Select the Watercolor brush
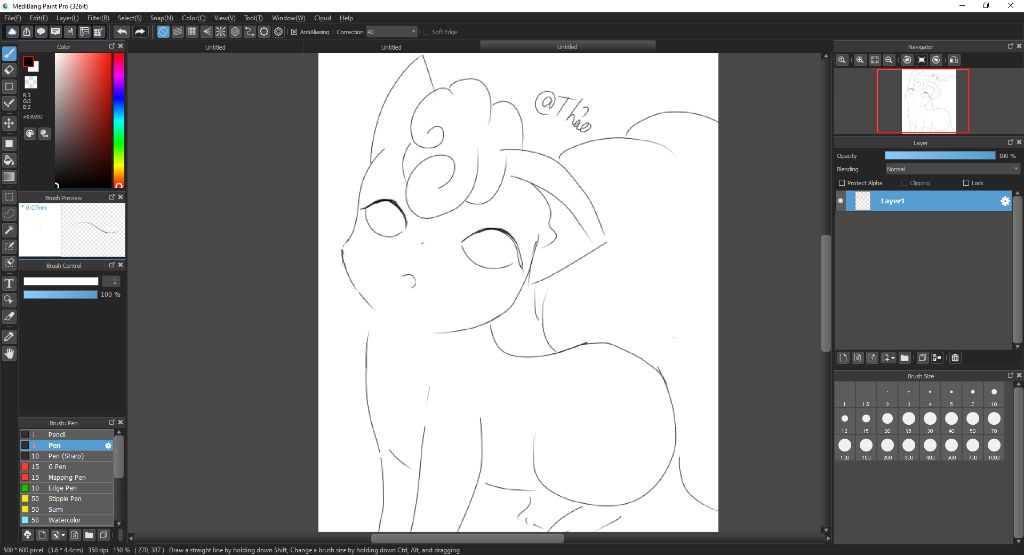 coord(67,520)
